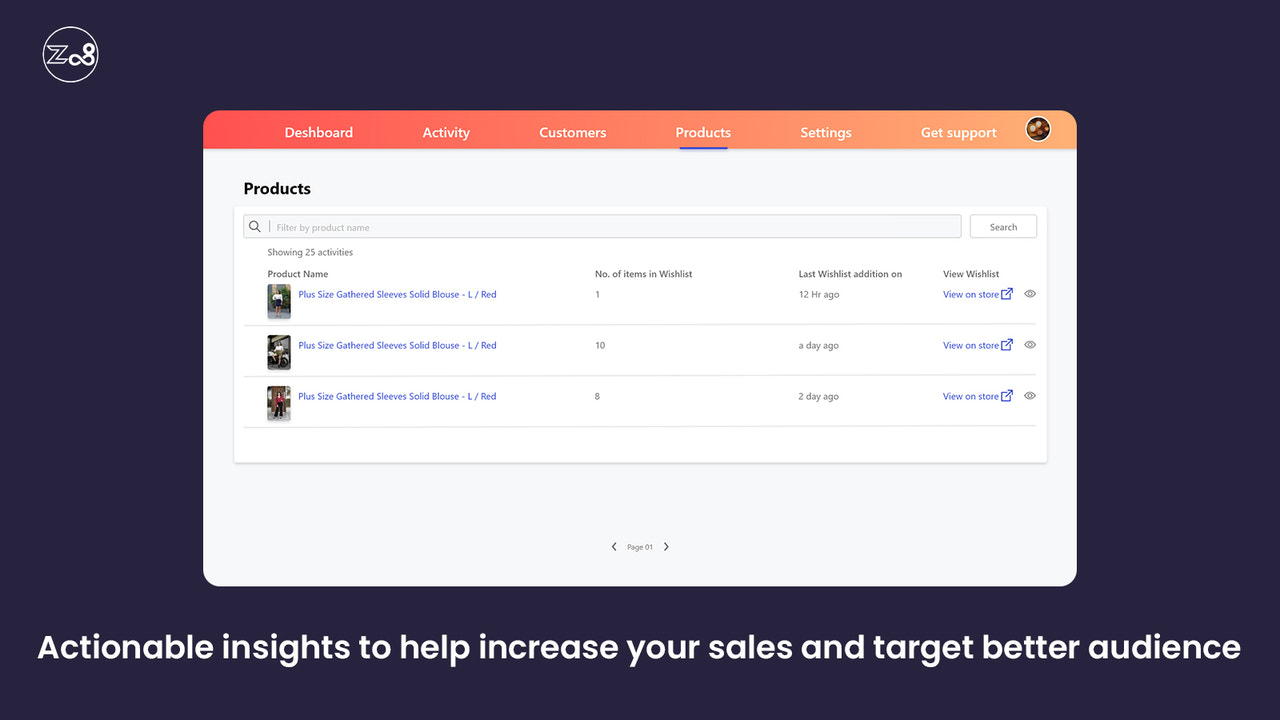The width and height of the screenshot is (1280, 720).
Task: Click the external link icon in the third row
Action: (x=1007, y=395)
